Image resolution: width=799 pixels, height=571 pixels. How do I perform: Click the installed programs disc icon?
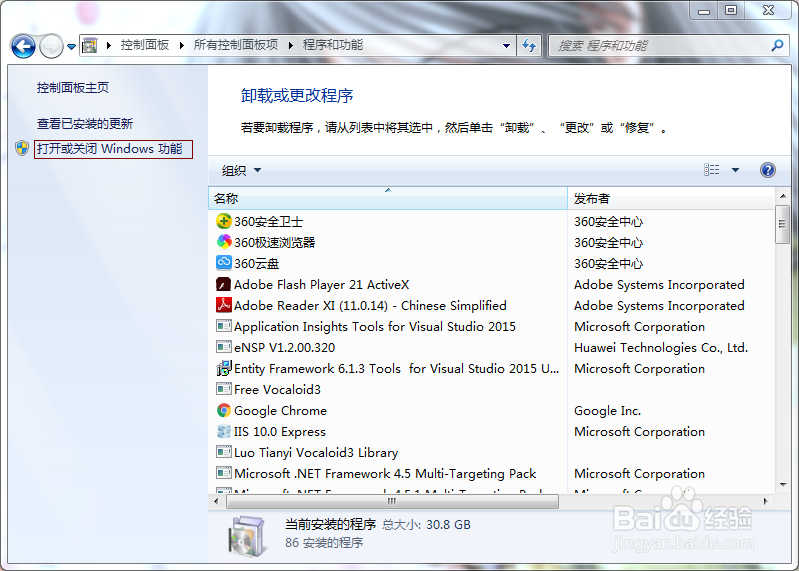[x=247, y=536]
